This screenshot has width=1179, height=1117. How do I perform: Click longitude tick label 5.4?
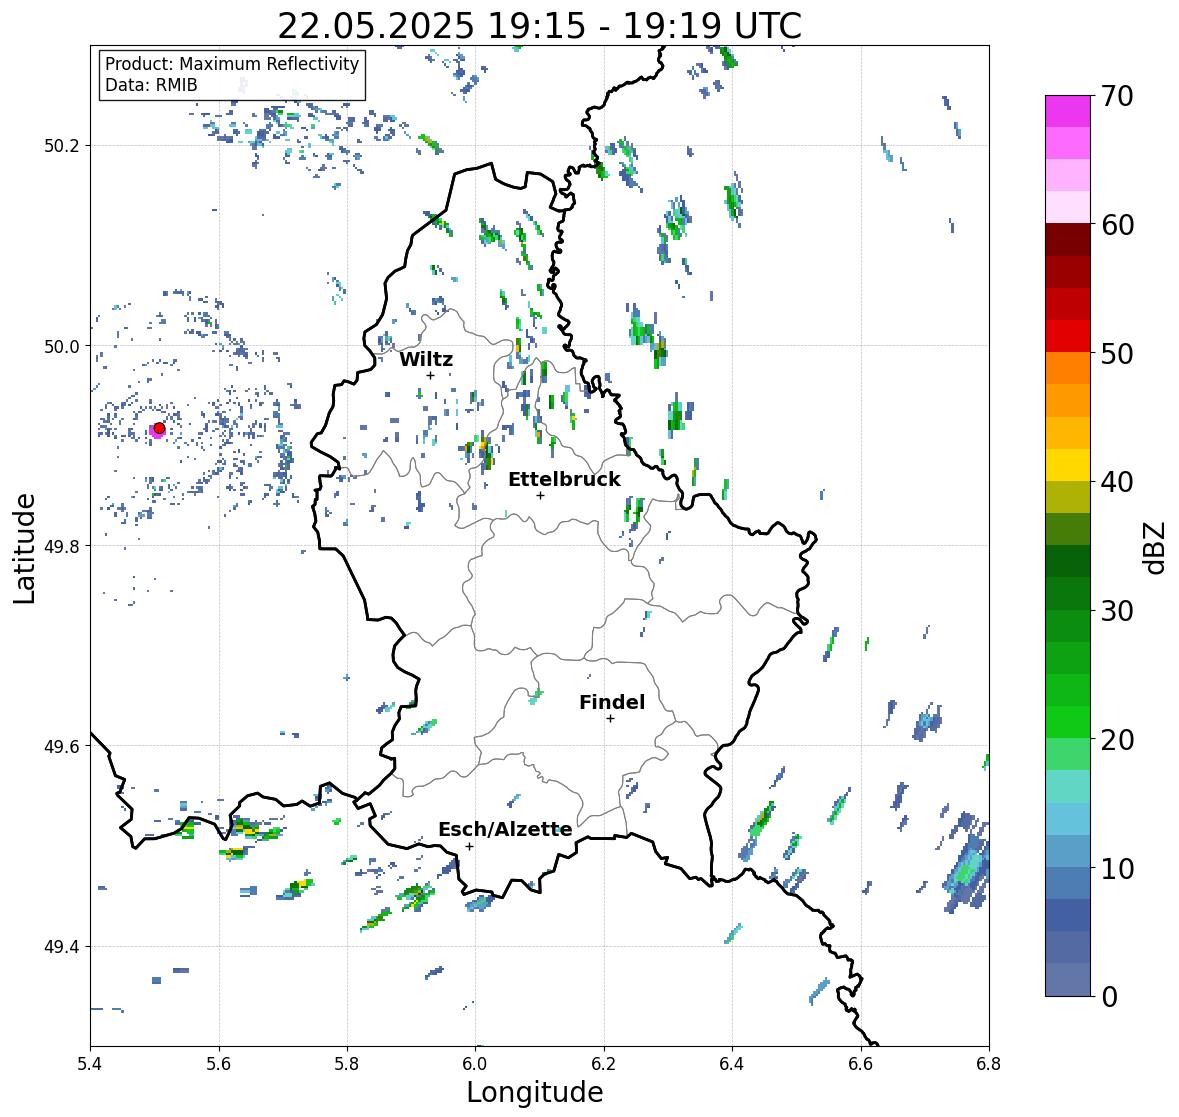90,1064
